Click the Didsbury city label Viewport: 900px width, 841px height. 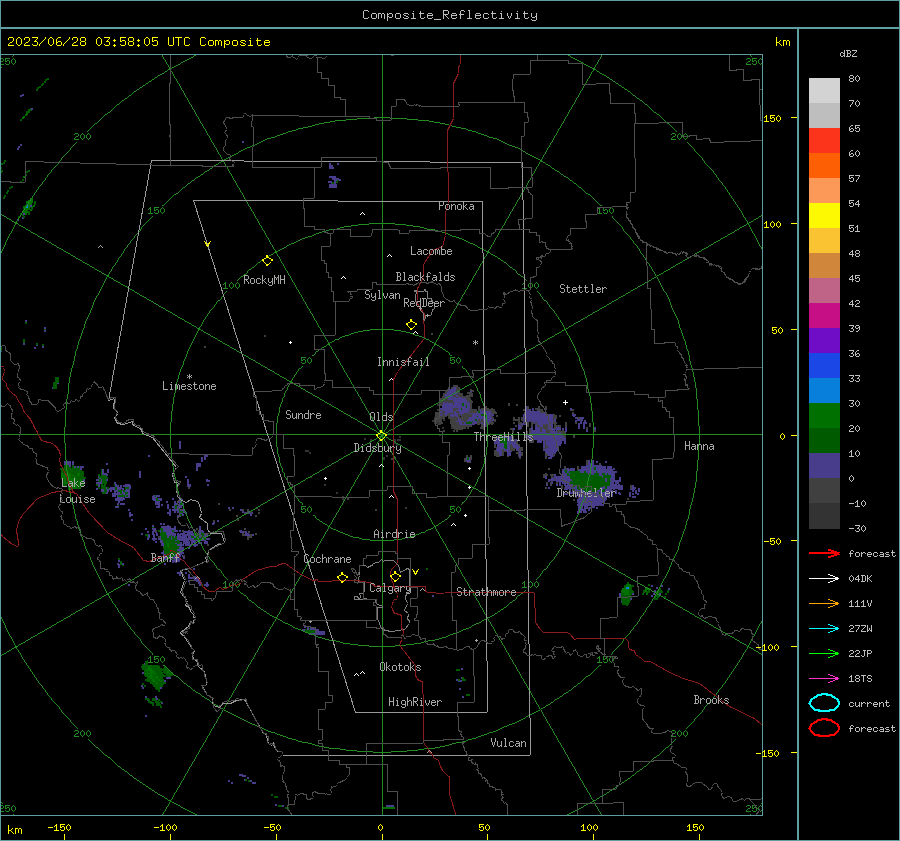point(378,448)
